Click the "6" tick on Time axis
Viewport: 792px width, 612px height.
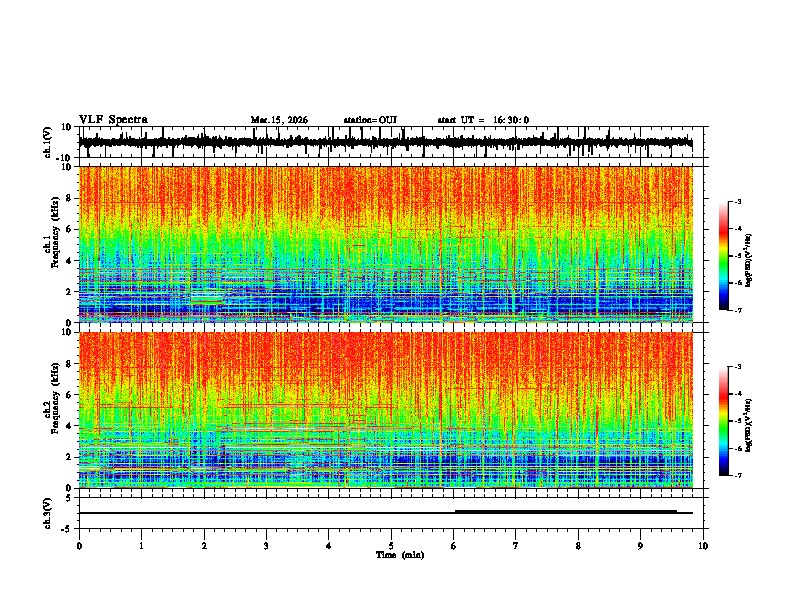(x=453, y=546)
